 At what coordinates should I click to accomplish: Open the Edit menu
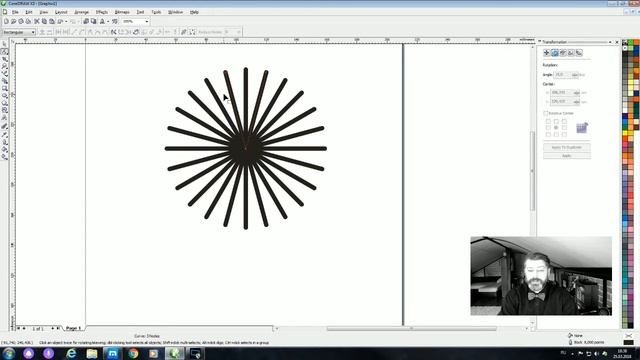pyautogui.click(x=29, y=12)
